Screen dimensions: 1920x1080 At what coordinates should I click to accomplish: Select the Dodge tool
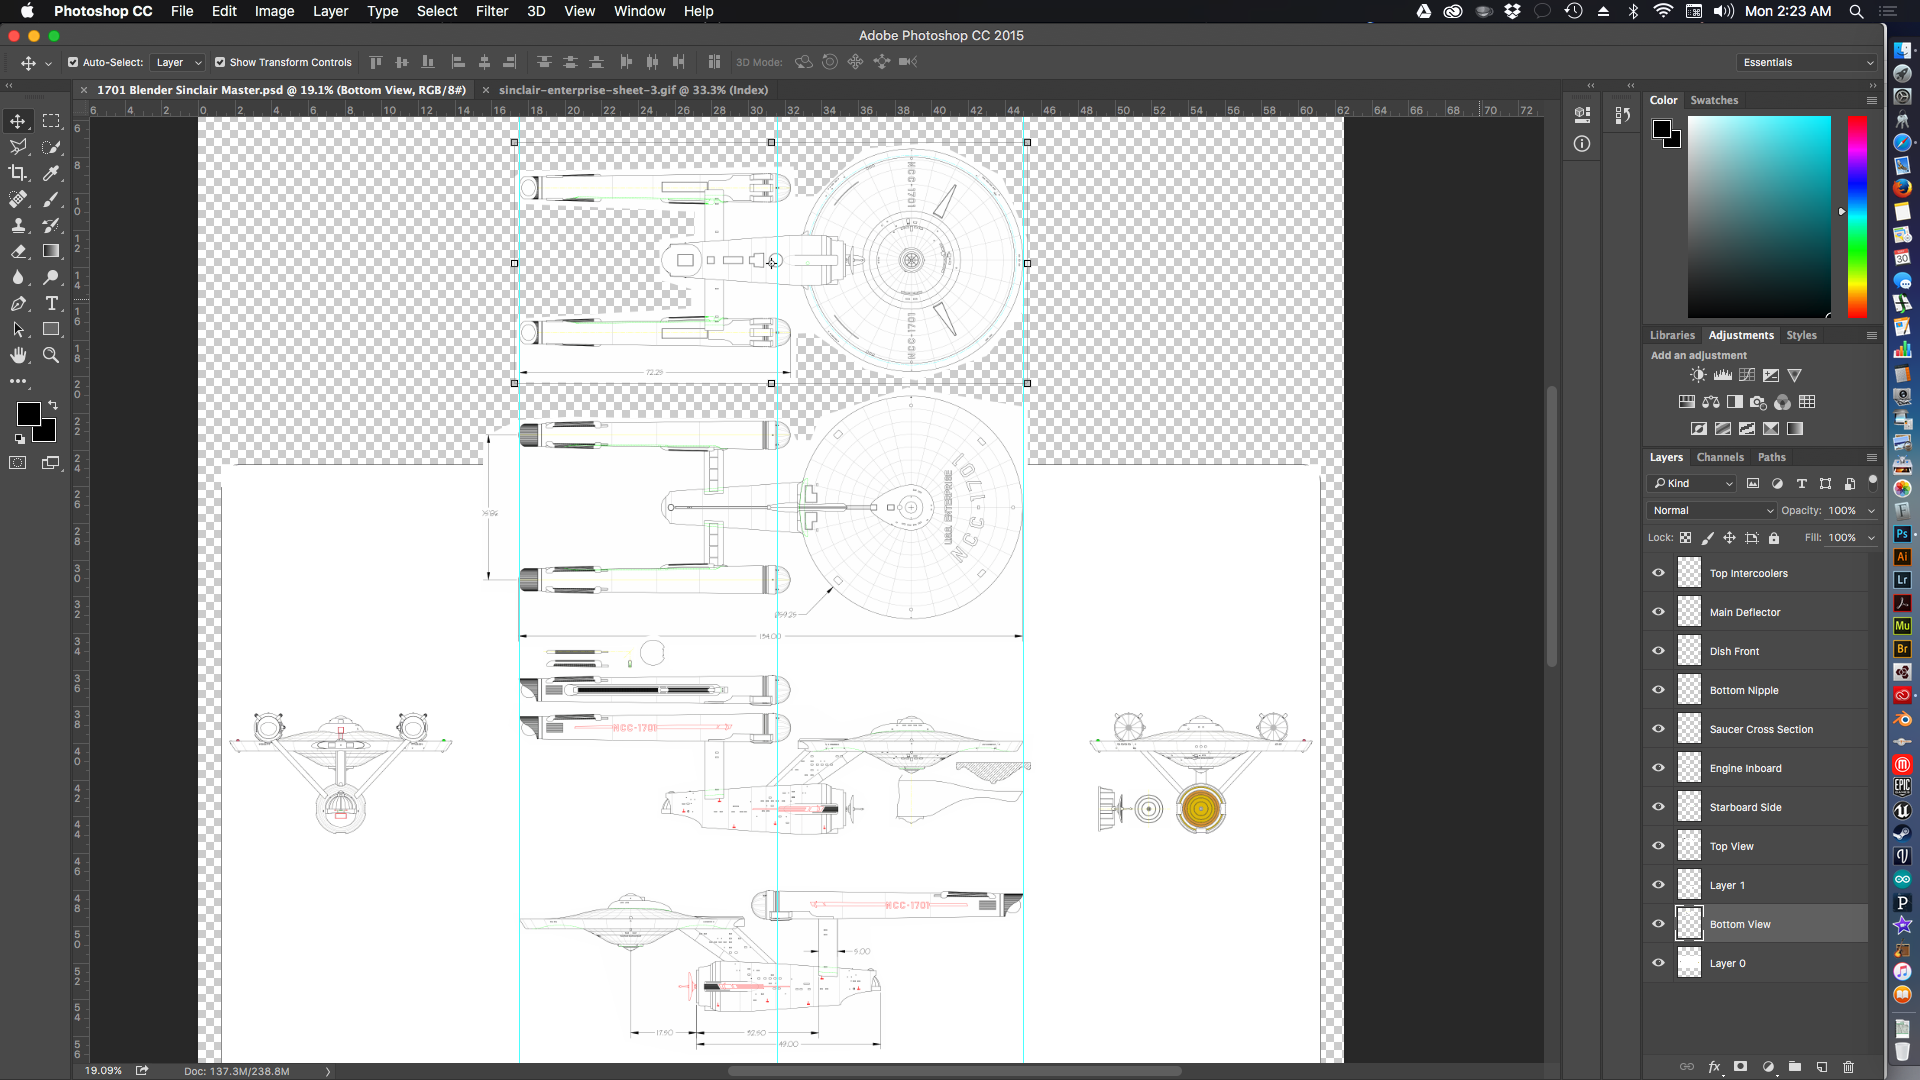51,277
